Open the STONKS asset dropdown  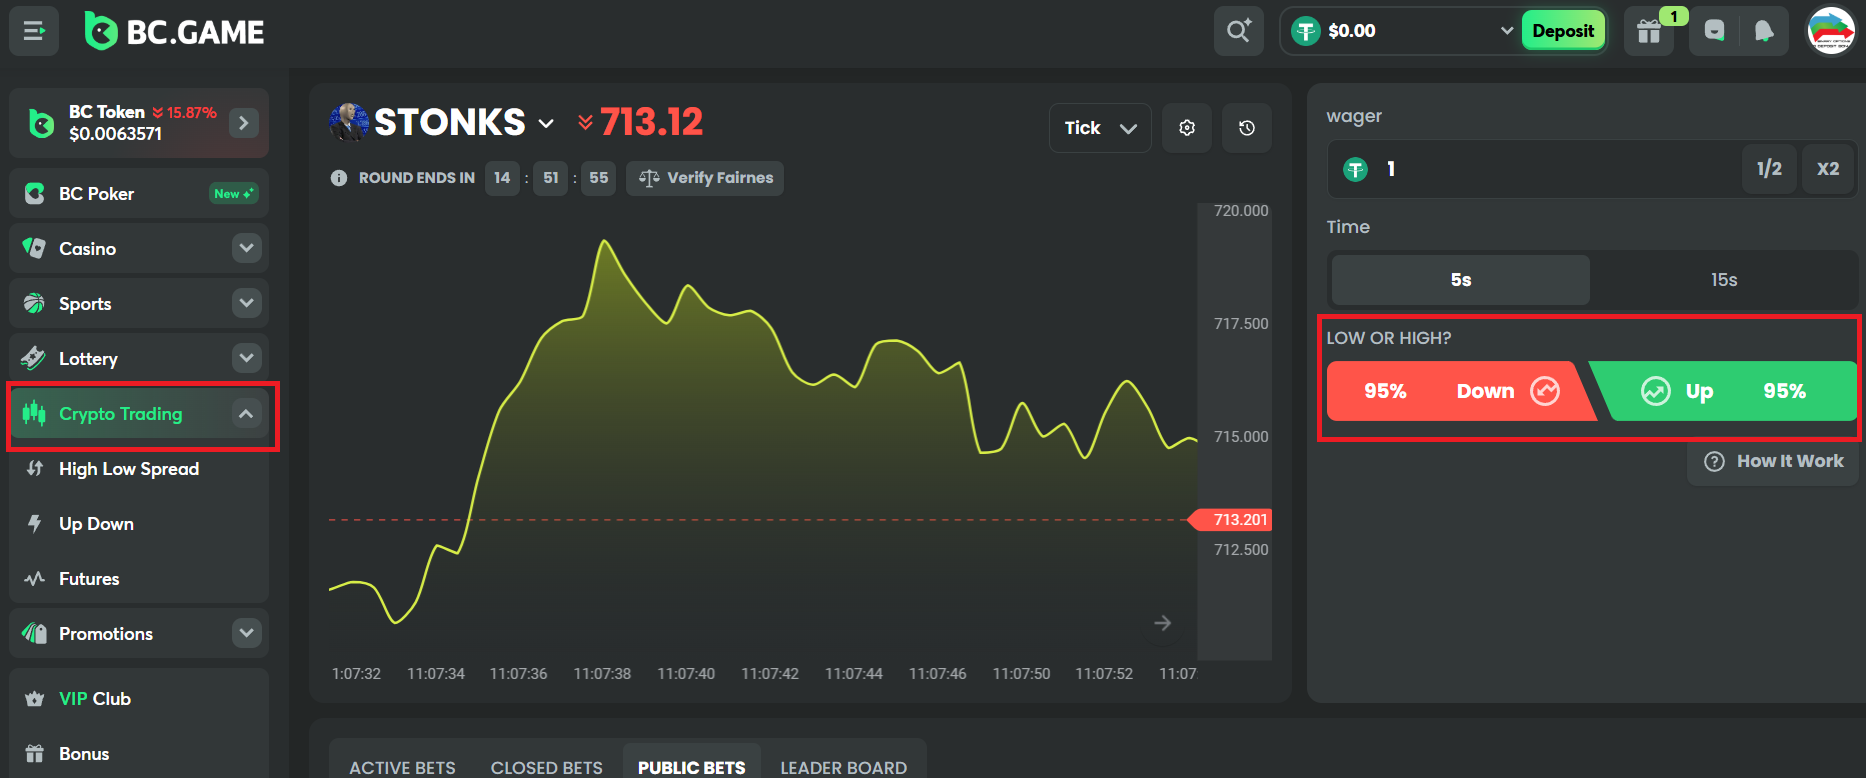(546, 123)
